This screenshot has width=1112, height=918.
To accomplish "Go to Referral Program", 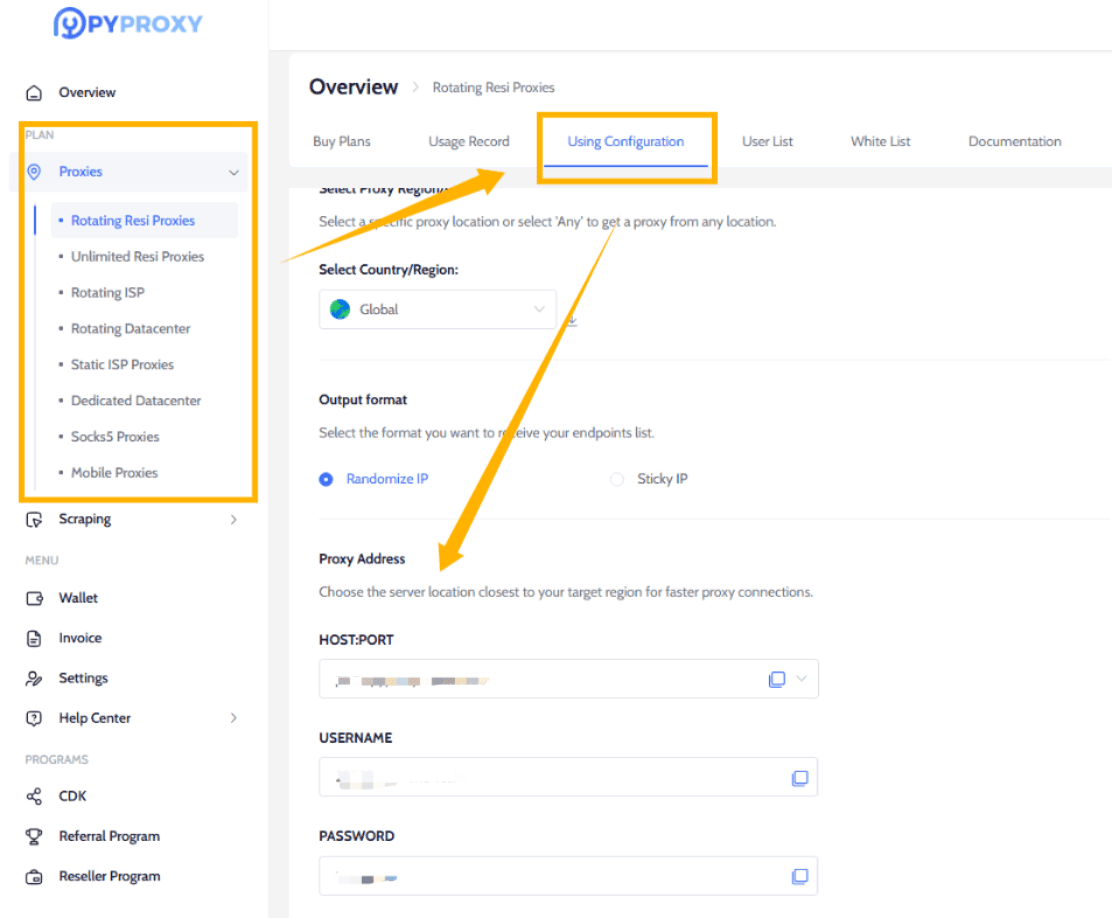I will pyautogui.click(x=109, y=836).
